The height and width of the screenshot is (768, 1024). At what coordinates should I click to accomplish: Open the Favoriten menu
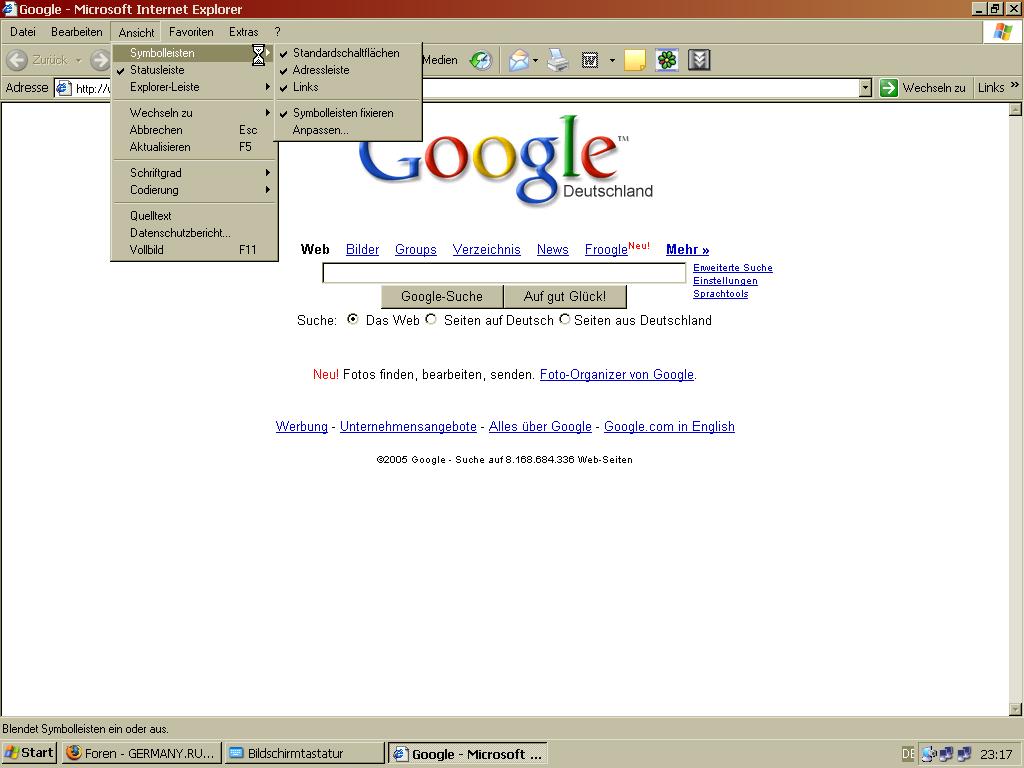tap(190, 32)
